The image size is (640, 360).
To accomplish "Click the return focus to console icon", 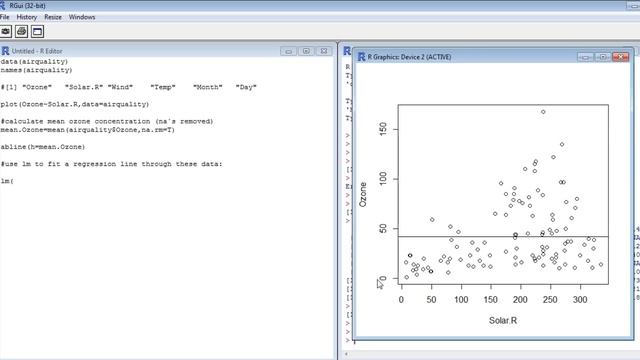I will pos(37,31).
